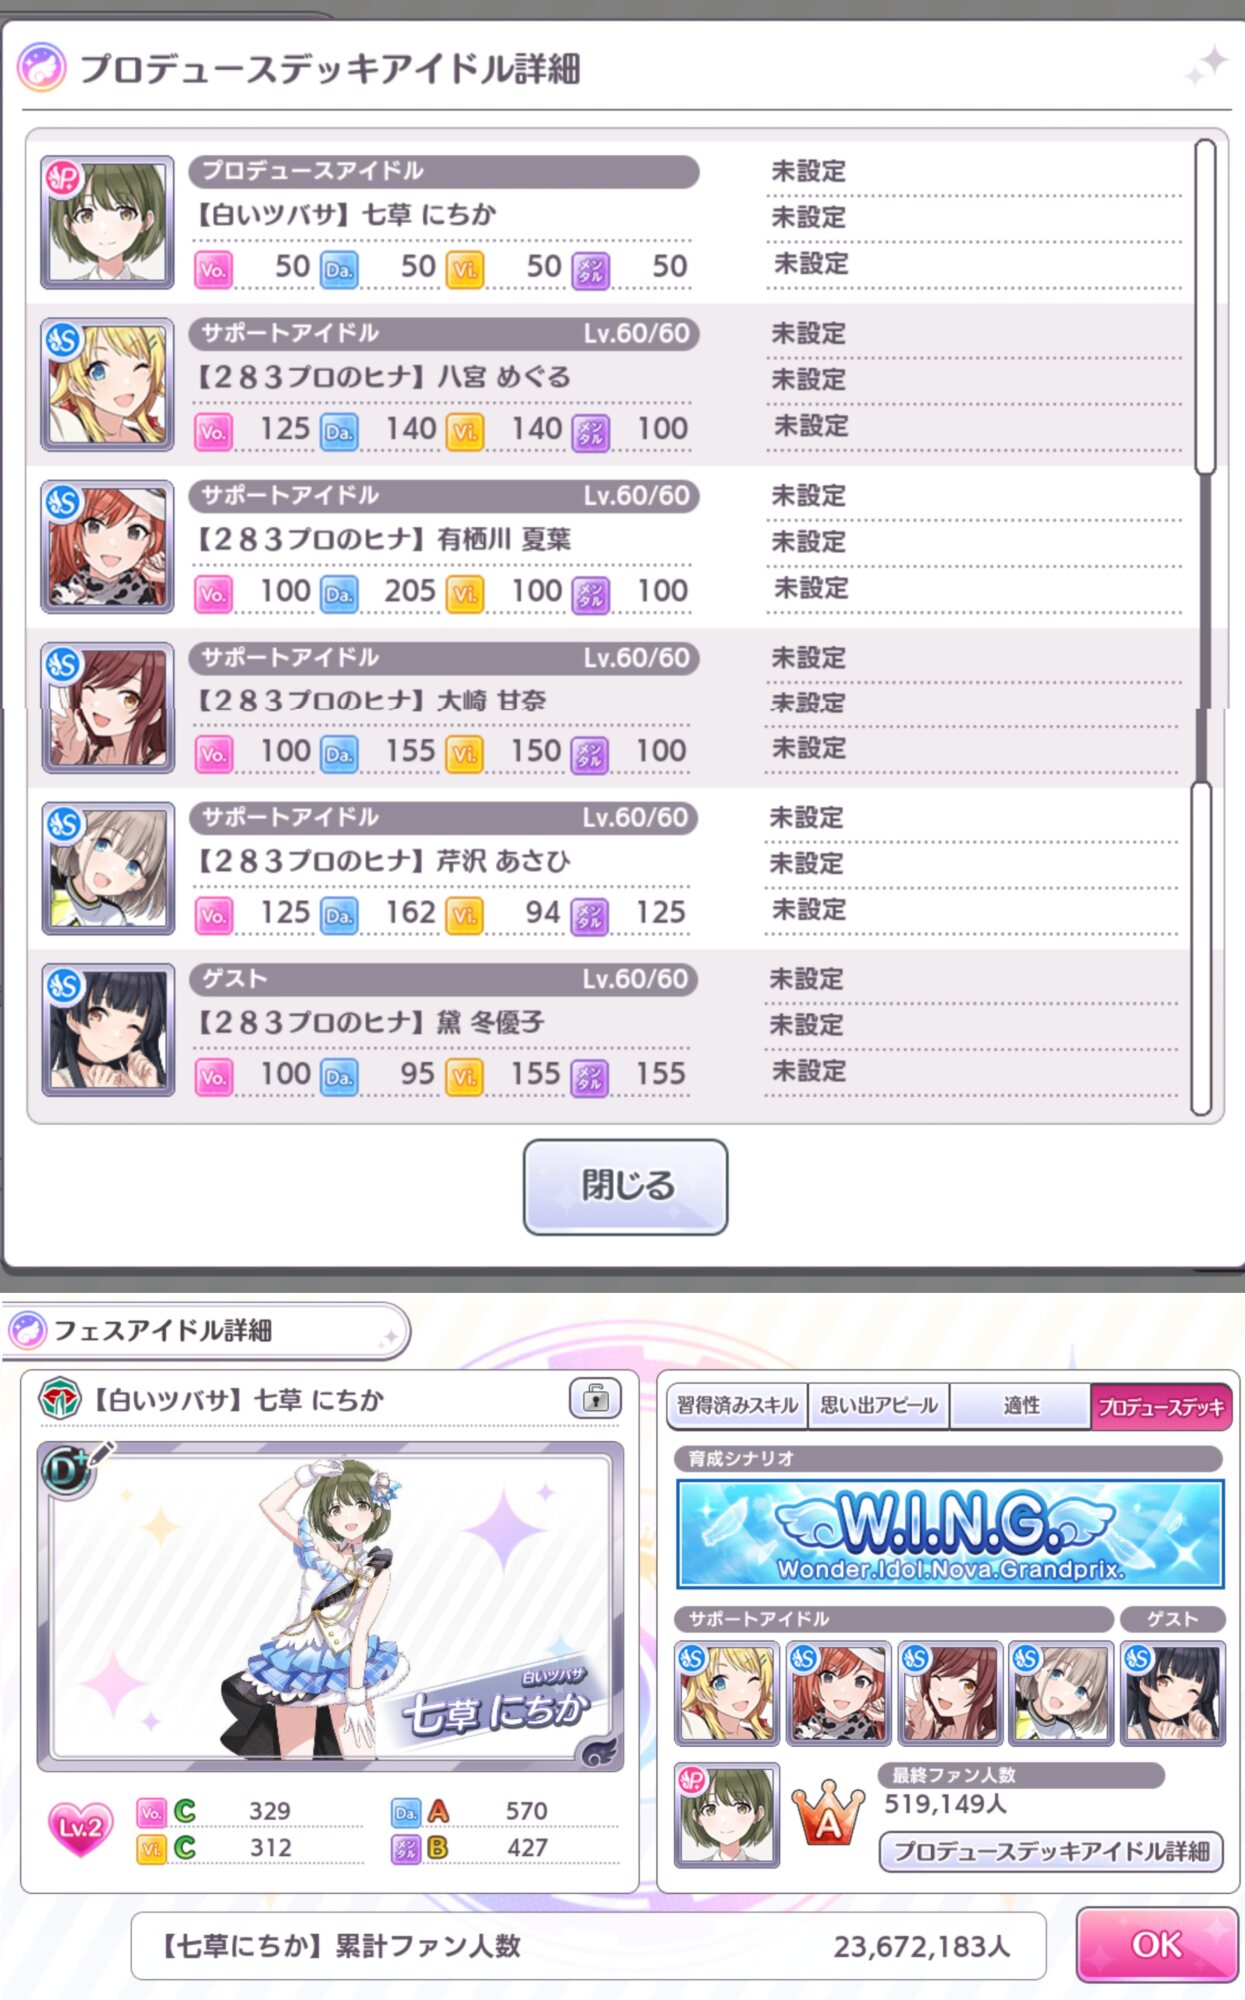1245x2000 pixels.
Task: Click the D+ rank badge with pencil
Action: coord(72,1469)
